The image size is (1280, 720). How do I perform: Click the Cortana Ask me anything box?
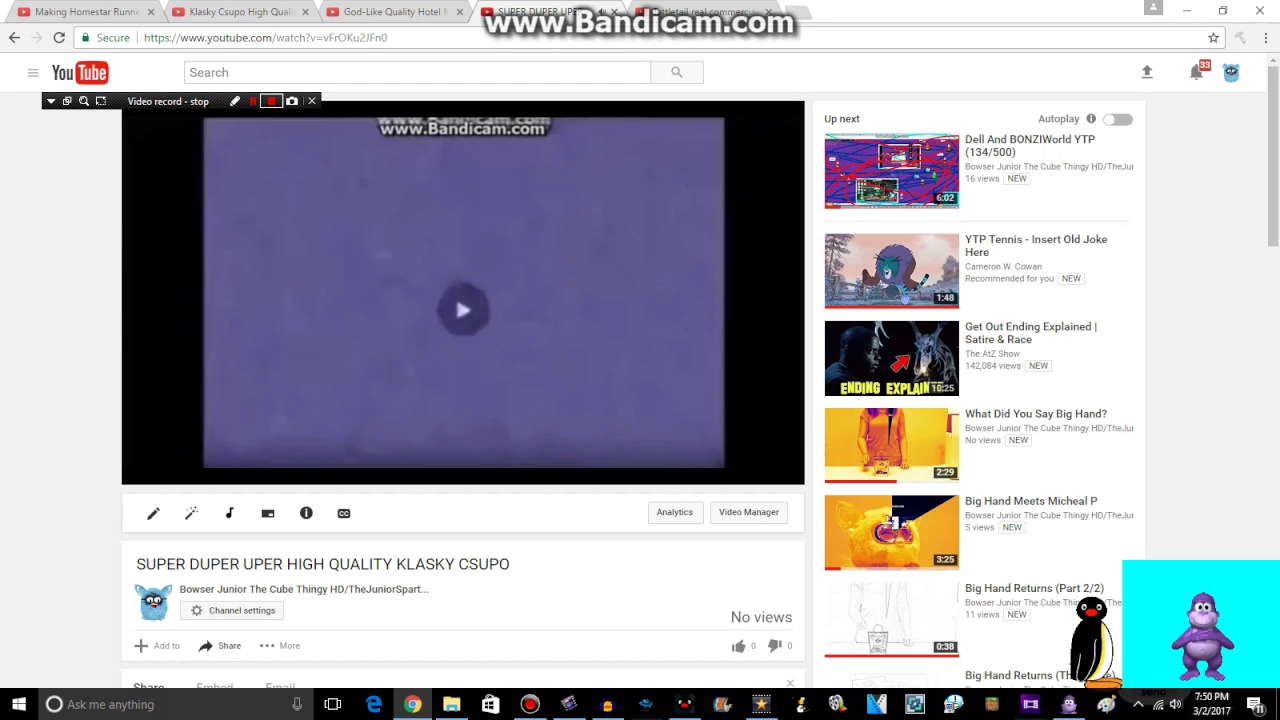[176, 704]
